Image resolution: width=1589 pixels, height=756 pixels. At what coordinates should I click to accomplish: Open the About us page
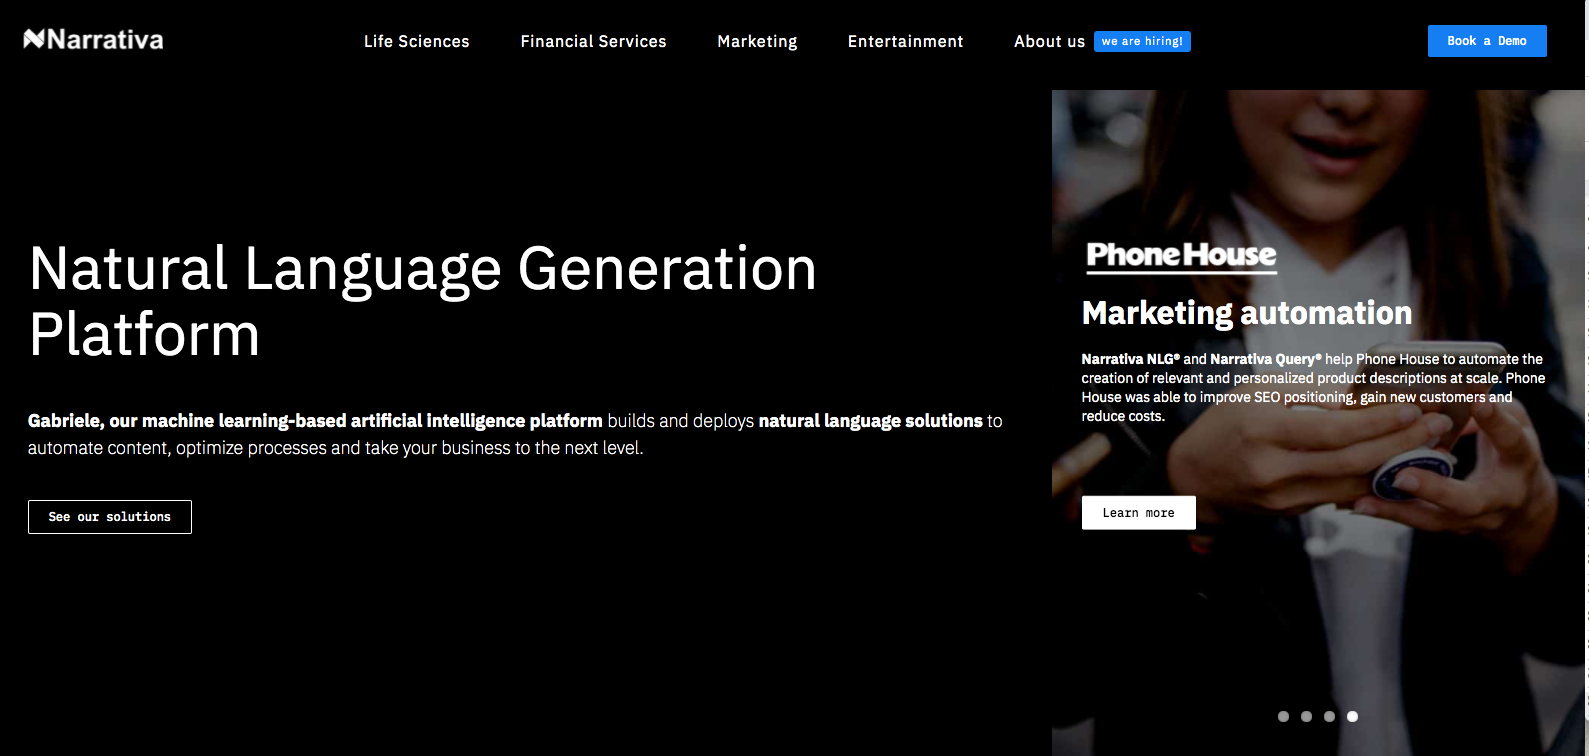[1049, 41]
